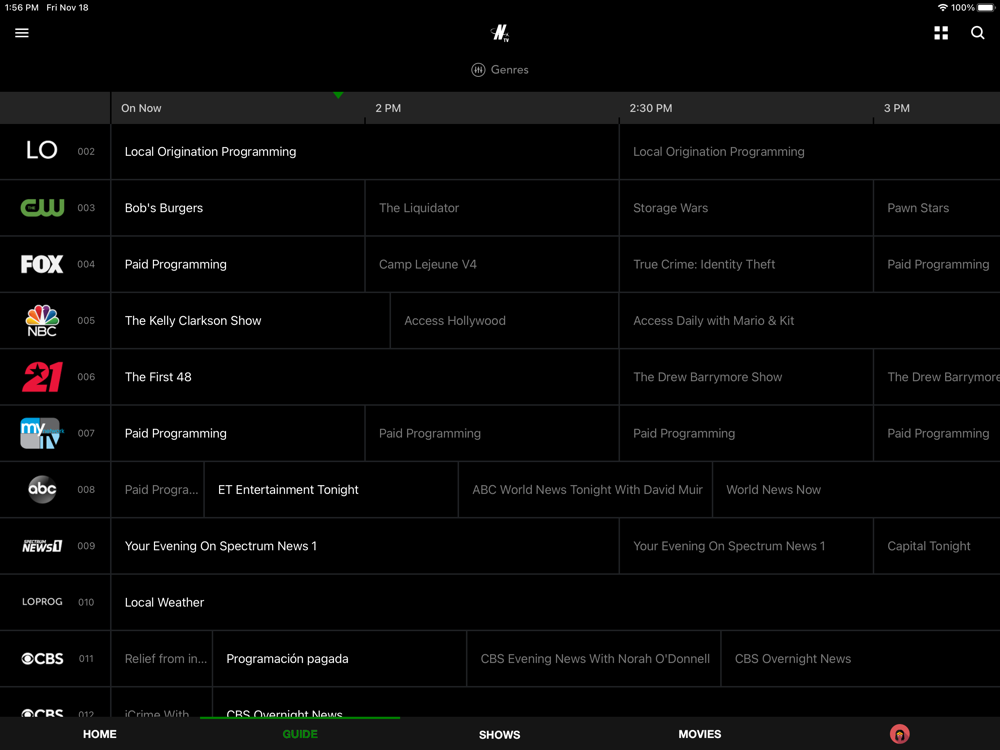Switch to the GUIDE tab
The image size is (1000, 750).
[300, 734]
